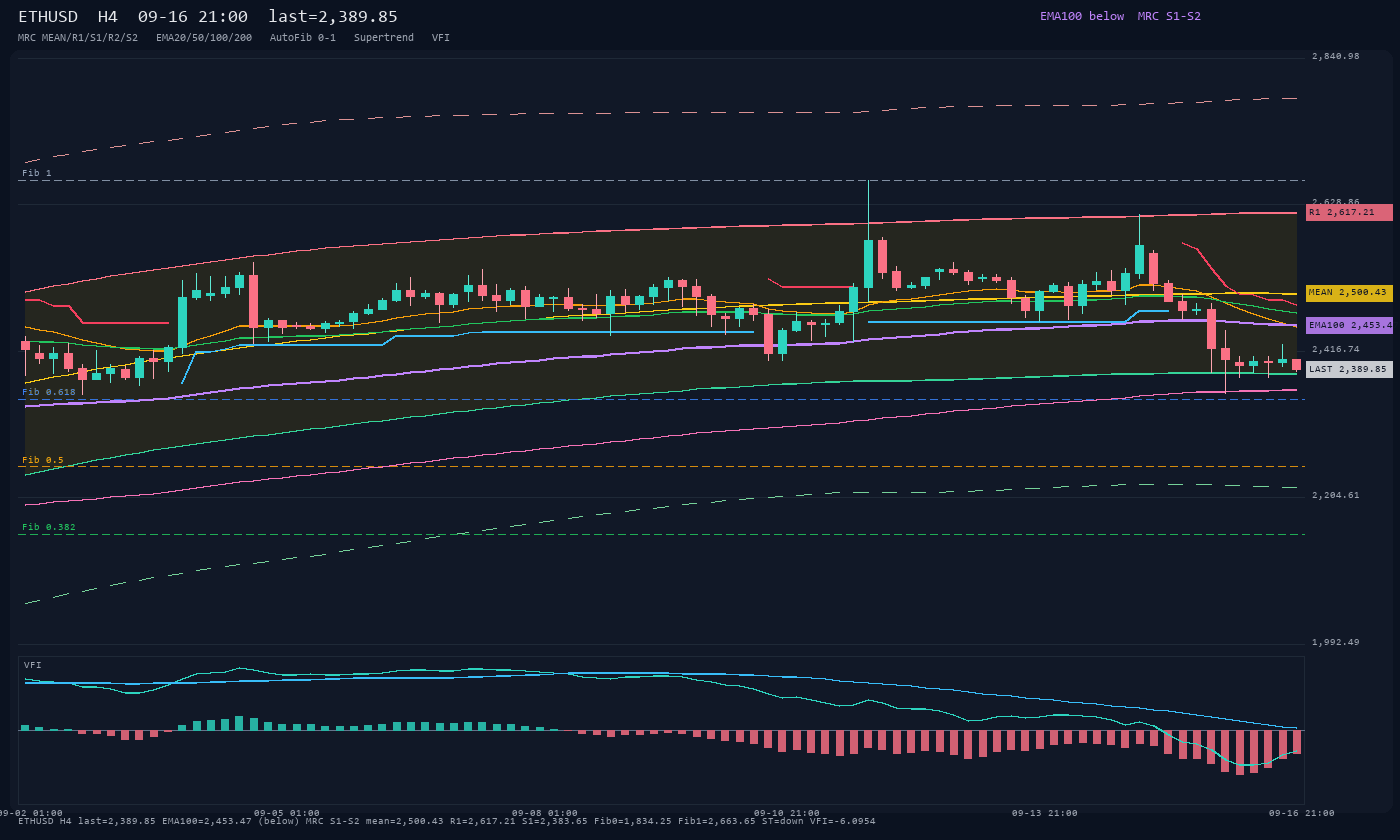The width and height of the screenshot is (1400, 840).
Task: Click the 09-10 21:00 time axis label
Action: click(787, 813)
